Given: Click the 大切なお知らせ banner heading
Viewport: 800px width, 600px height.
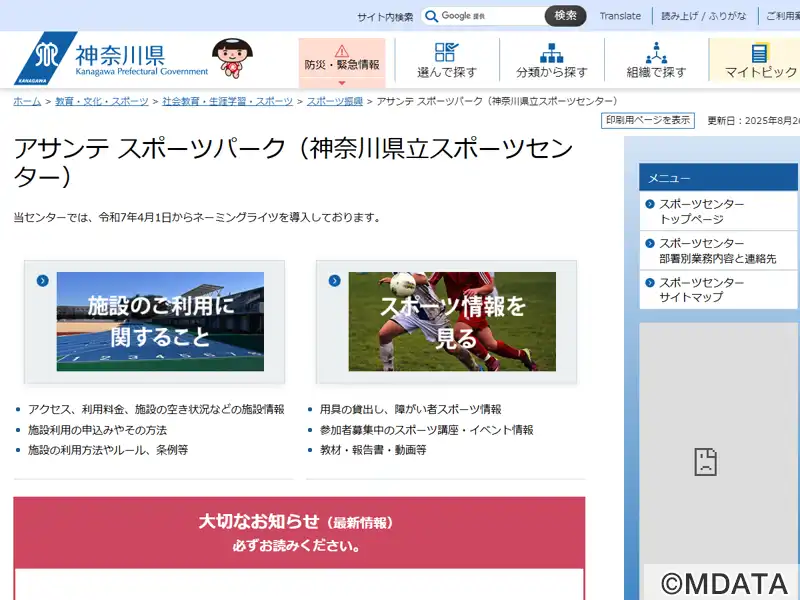Looking at the screenshot, I should pos(296,522).
